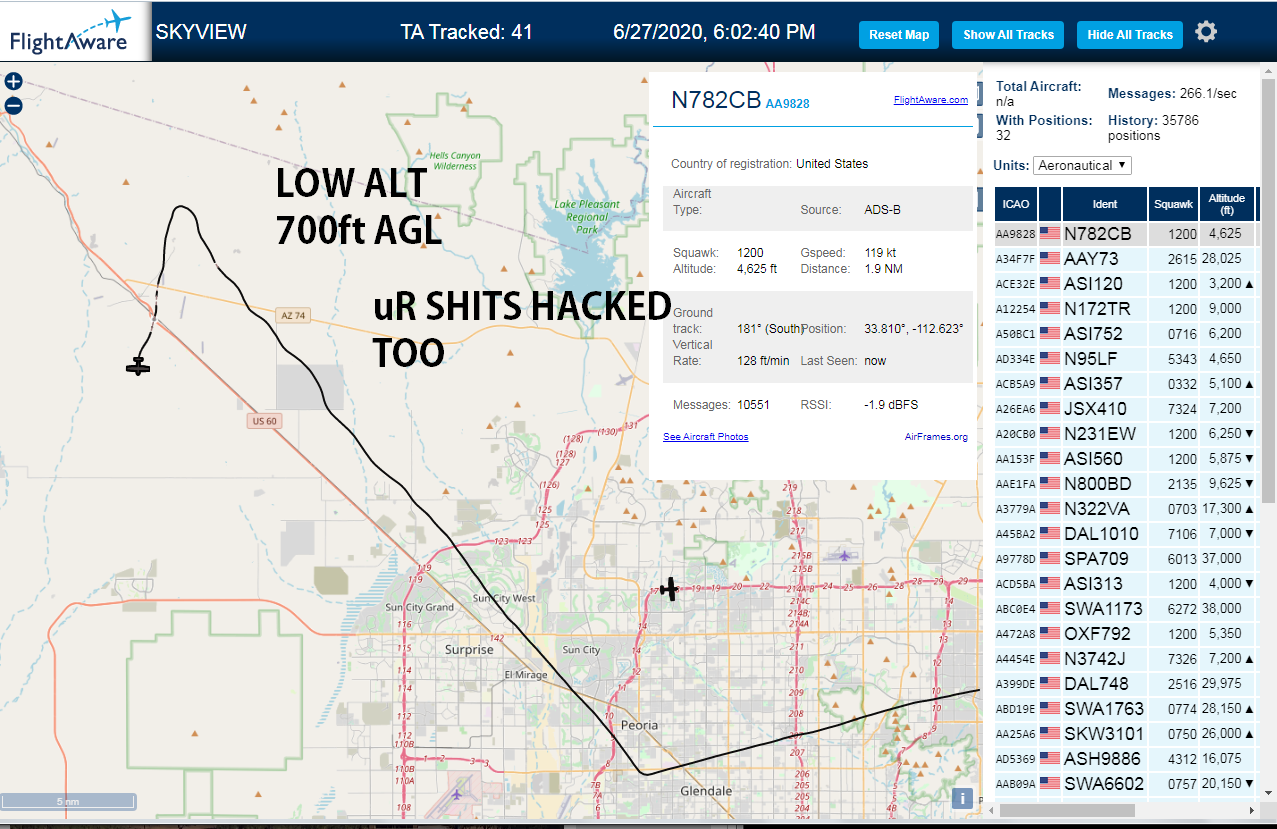Screen dimensions: 1277x829
Task: Select the DAL1010 aircraft row
Action: [1125, 533]
